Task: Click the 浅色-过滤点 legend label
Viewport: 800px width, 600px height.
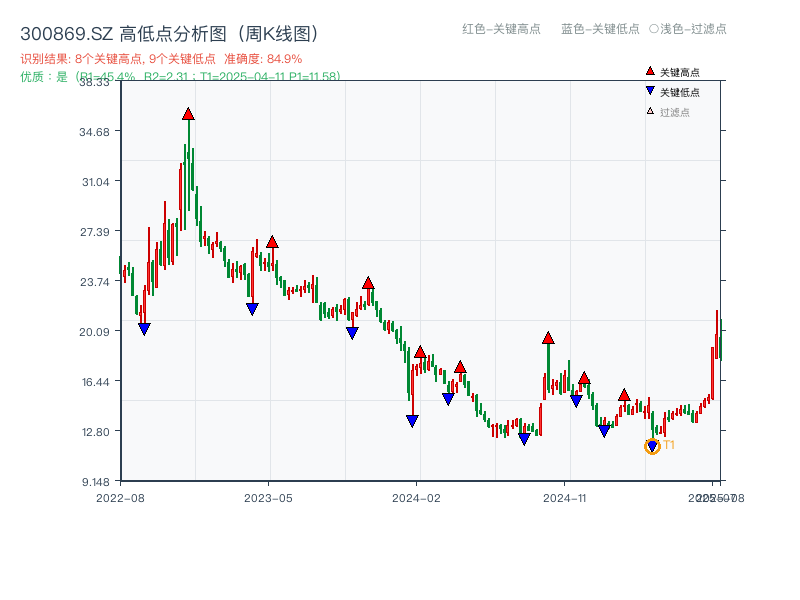Action: tap(693, 29)
